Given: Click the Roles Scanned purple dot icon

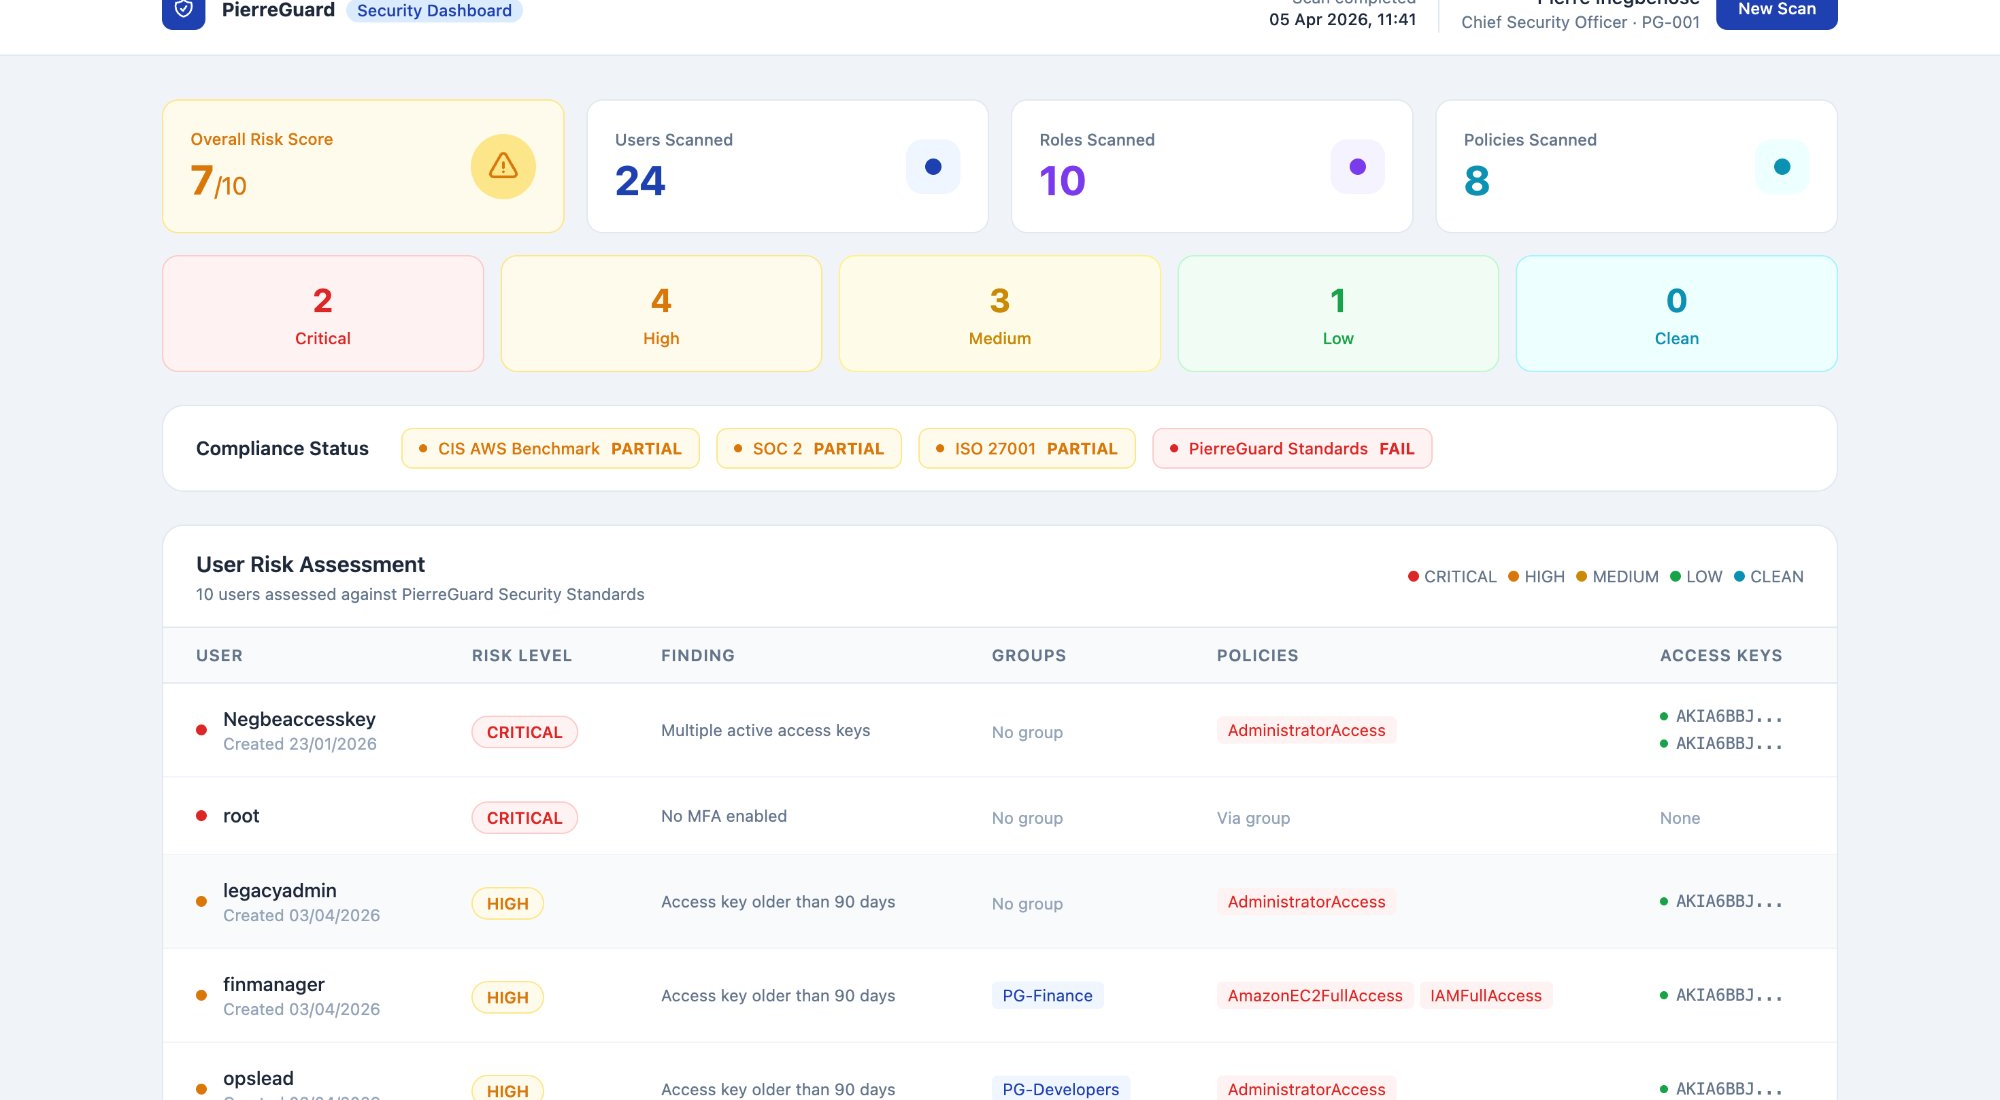Looking at the screenshot, I should coord(1357,167).
